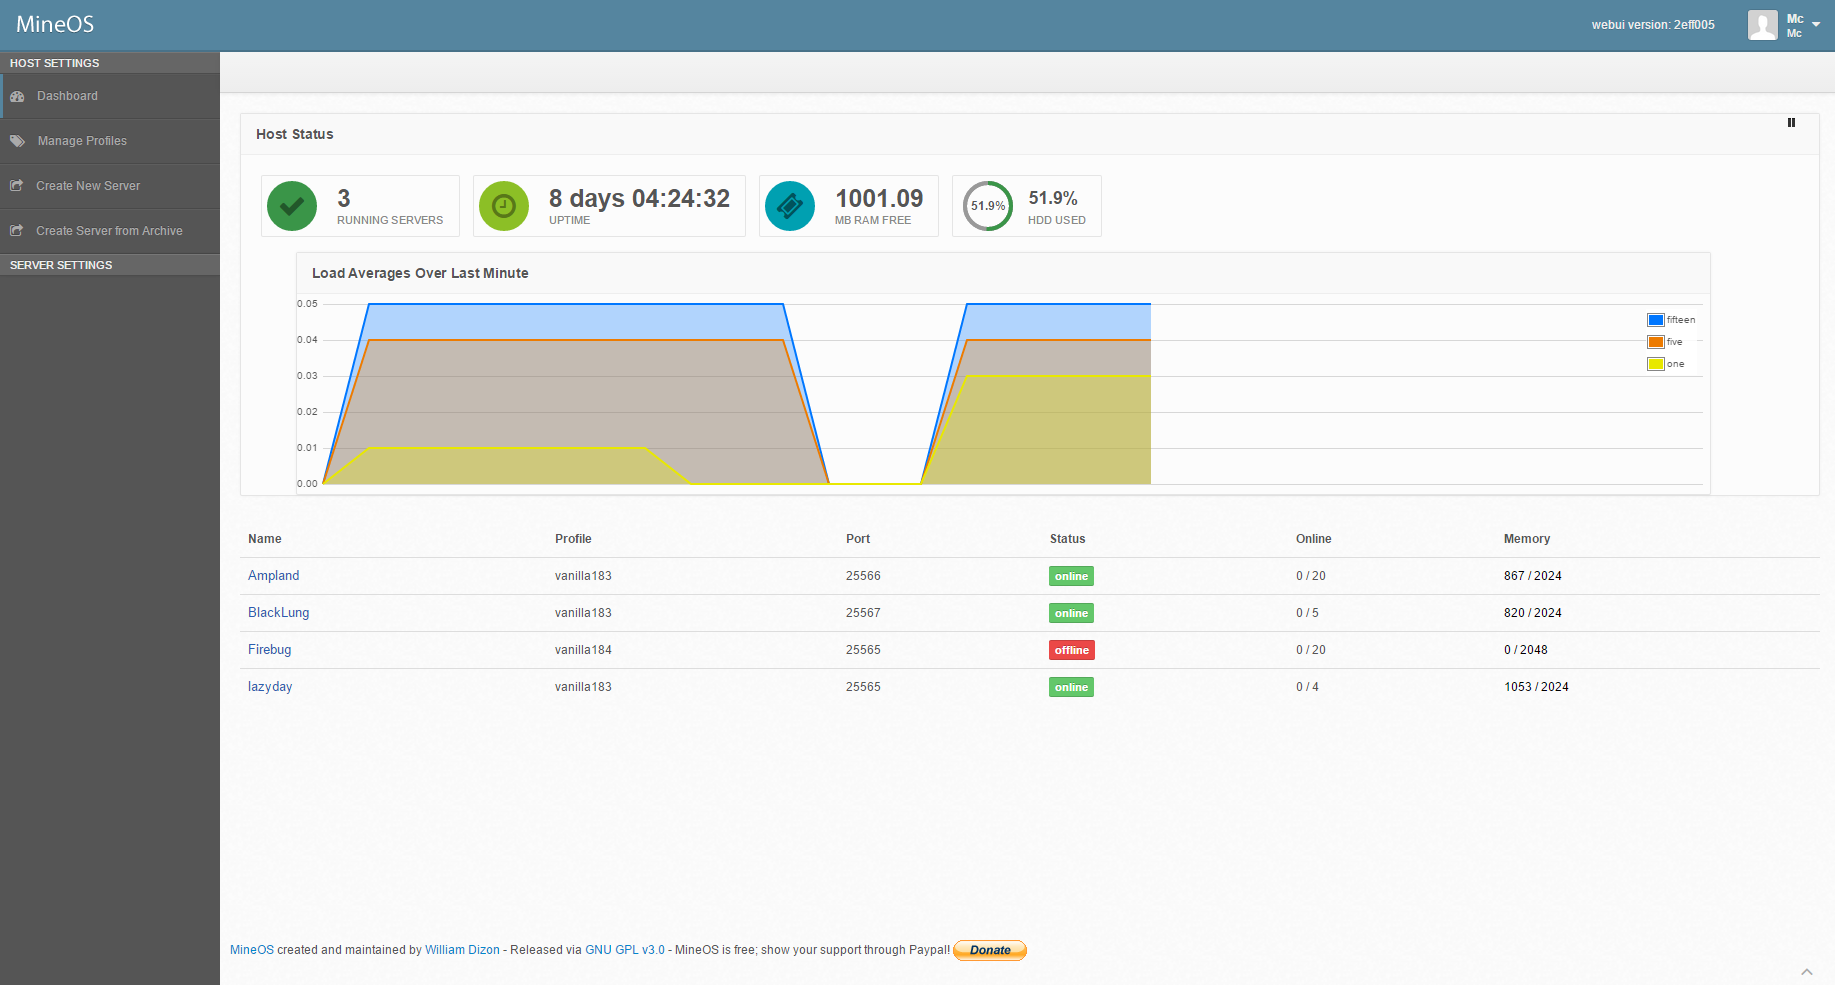Image resolution: width=1835 pixels, height=985 pixels.
Task: Click the 0 / 2048 memory value
Action: (x=1526, y=650)
